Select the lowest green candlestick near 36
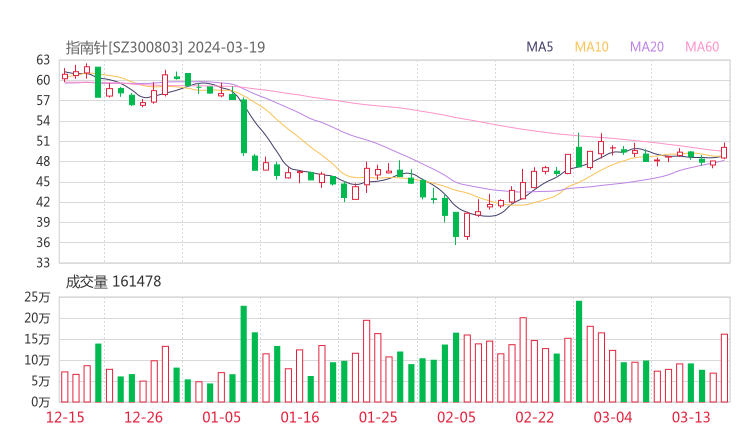The height and width of the screenshot is (440, 740). pos(456,228)
